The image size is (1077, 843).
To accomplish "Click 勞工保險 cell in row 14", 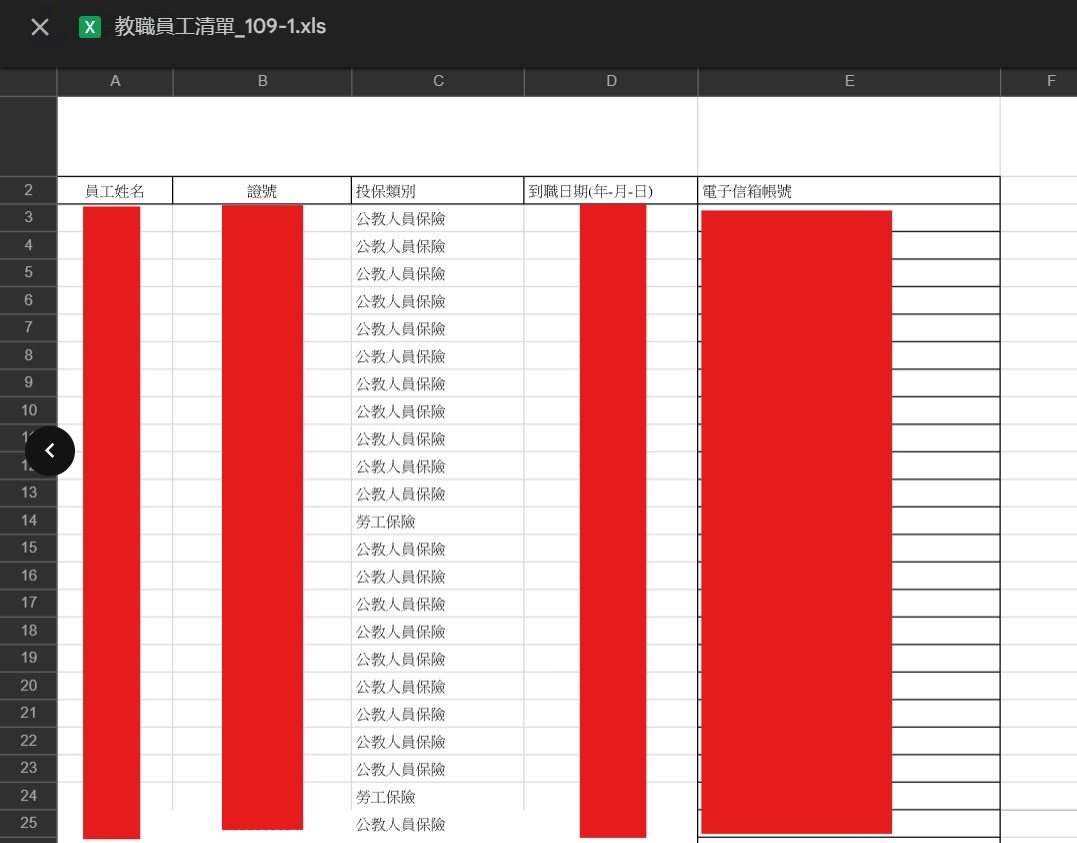I will click(438, 521).
